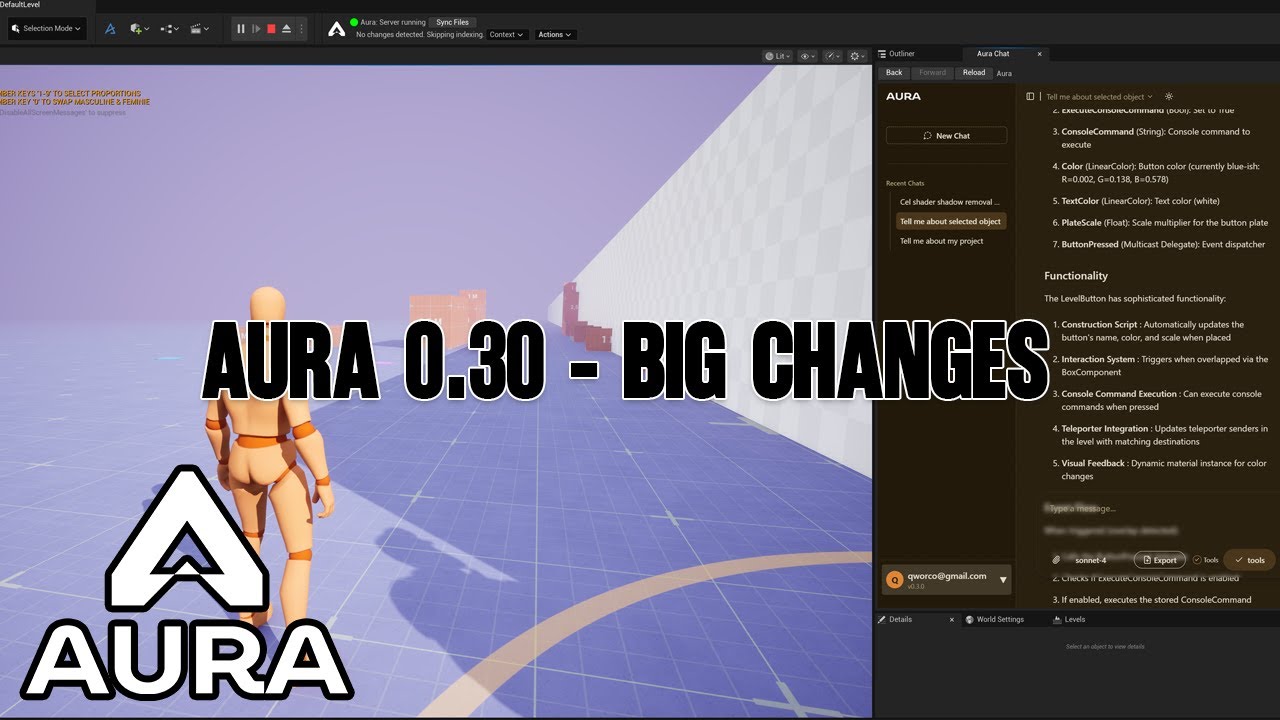Click the 'Recent Chats' label
The height and width of the screenshot is (720, 1280).
(905, 184)
